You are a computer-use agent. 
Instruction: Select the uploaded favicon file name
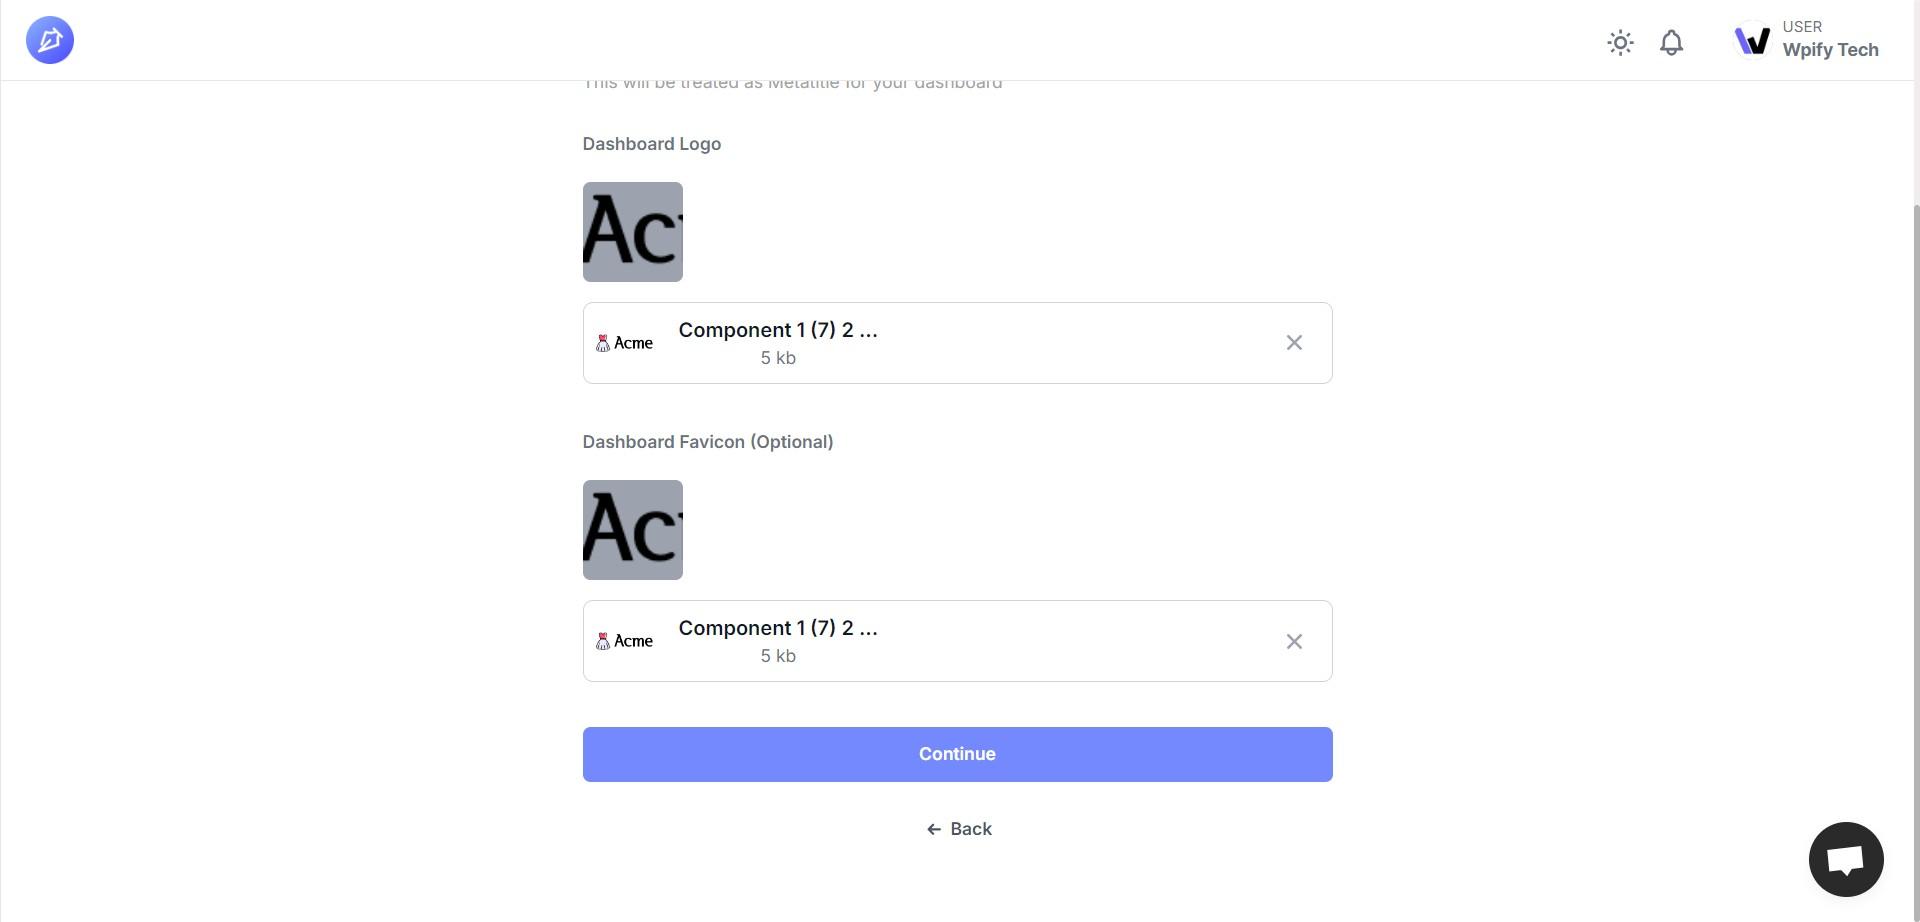pyautogui.click(x=777, y=629)
